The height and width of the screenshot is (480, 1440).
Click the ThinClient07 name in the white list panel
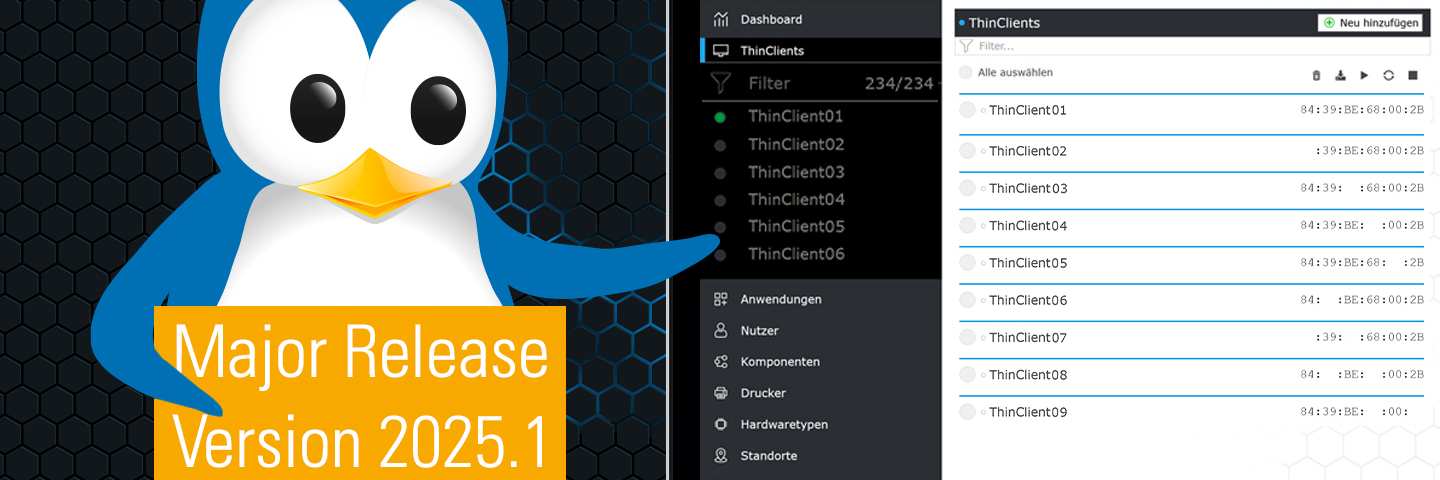click(x=1028, y=337)
